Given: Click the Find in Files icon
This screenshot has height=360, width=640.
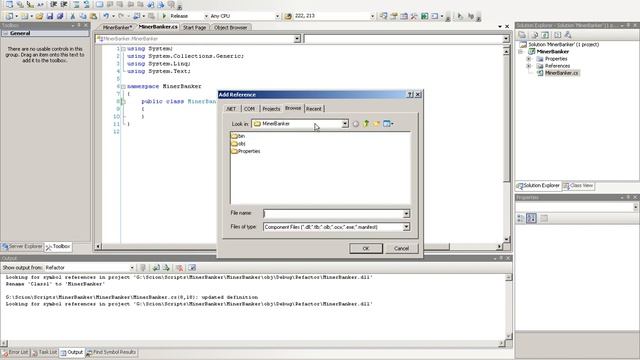Looking at the screenshot, I should [x=288, y=16].
